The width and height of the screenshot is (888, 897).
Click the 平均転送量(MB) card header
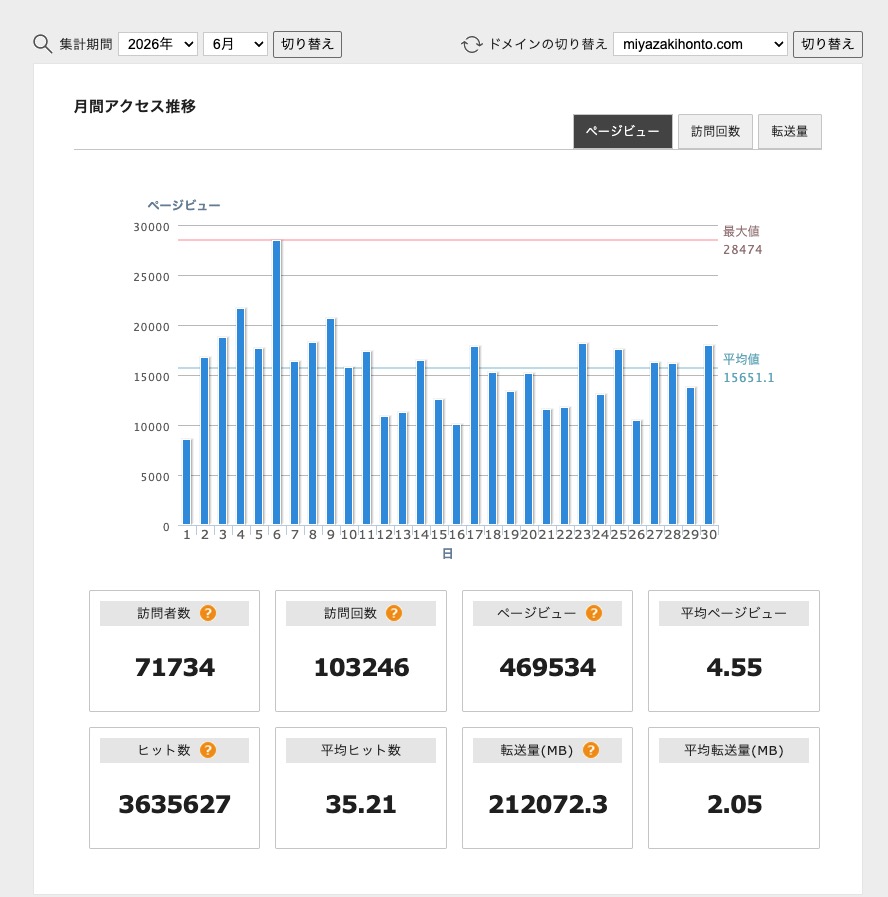(x=734, y=750)
